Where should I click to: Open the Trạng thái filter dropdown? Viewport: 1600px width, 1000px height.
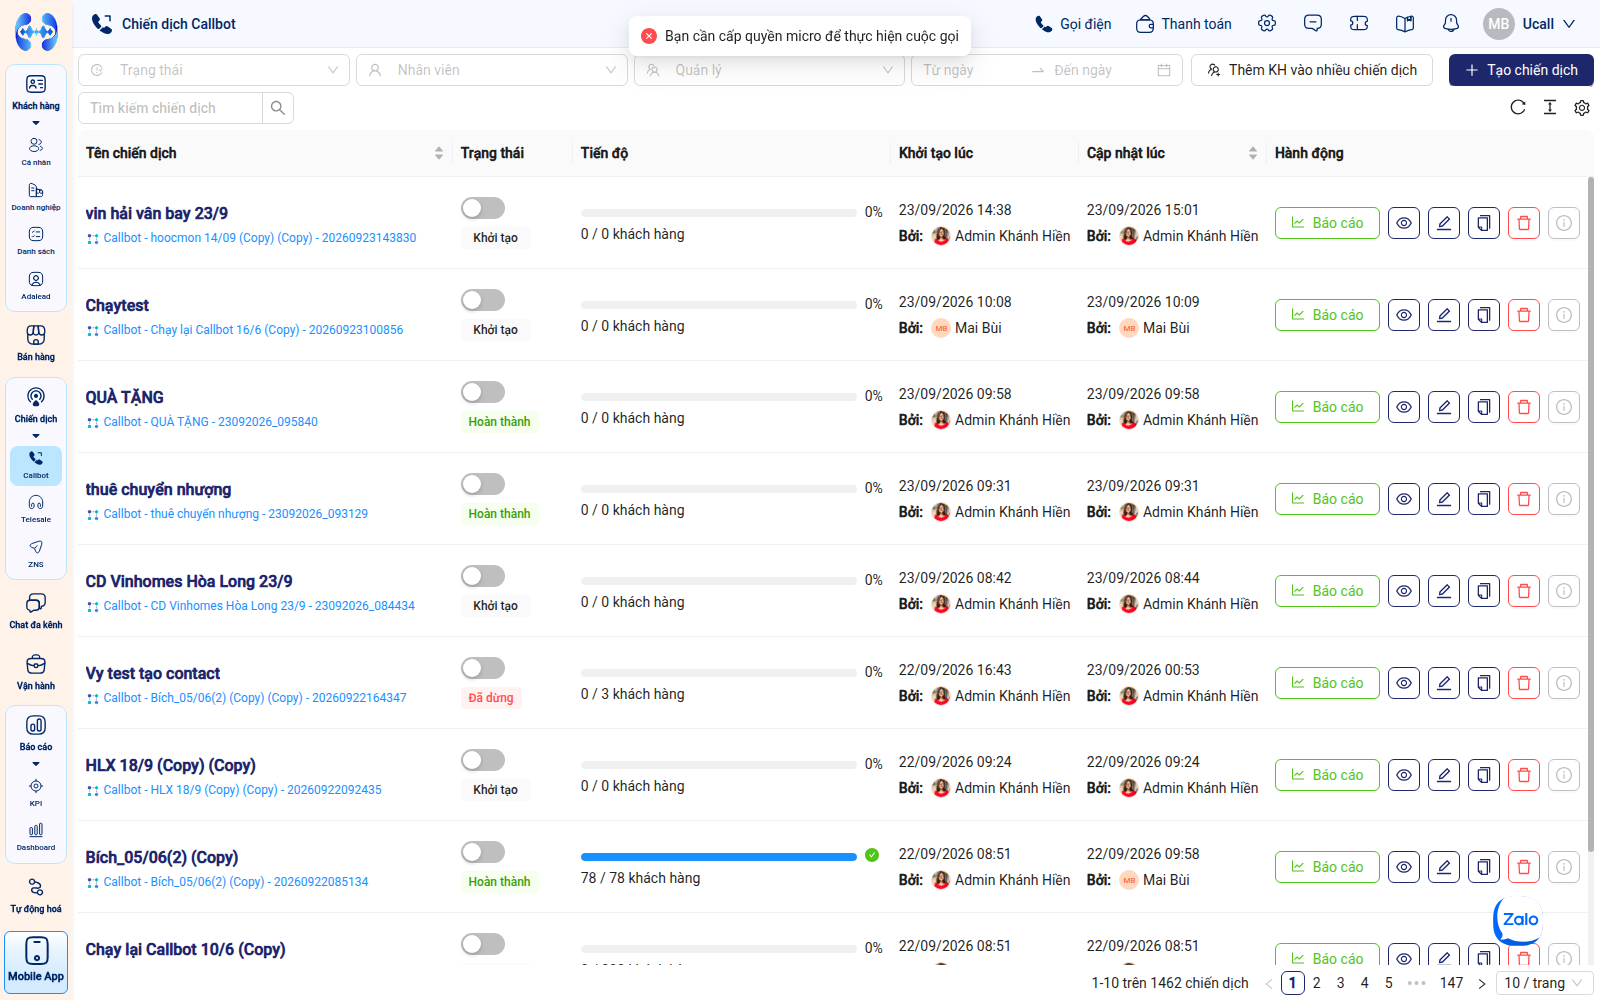click(214, 70)
